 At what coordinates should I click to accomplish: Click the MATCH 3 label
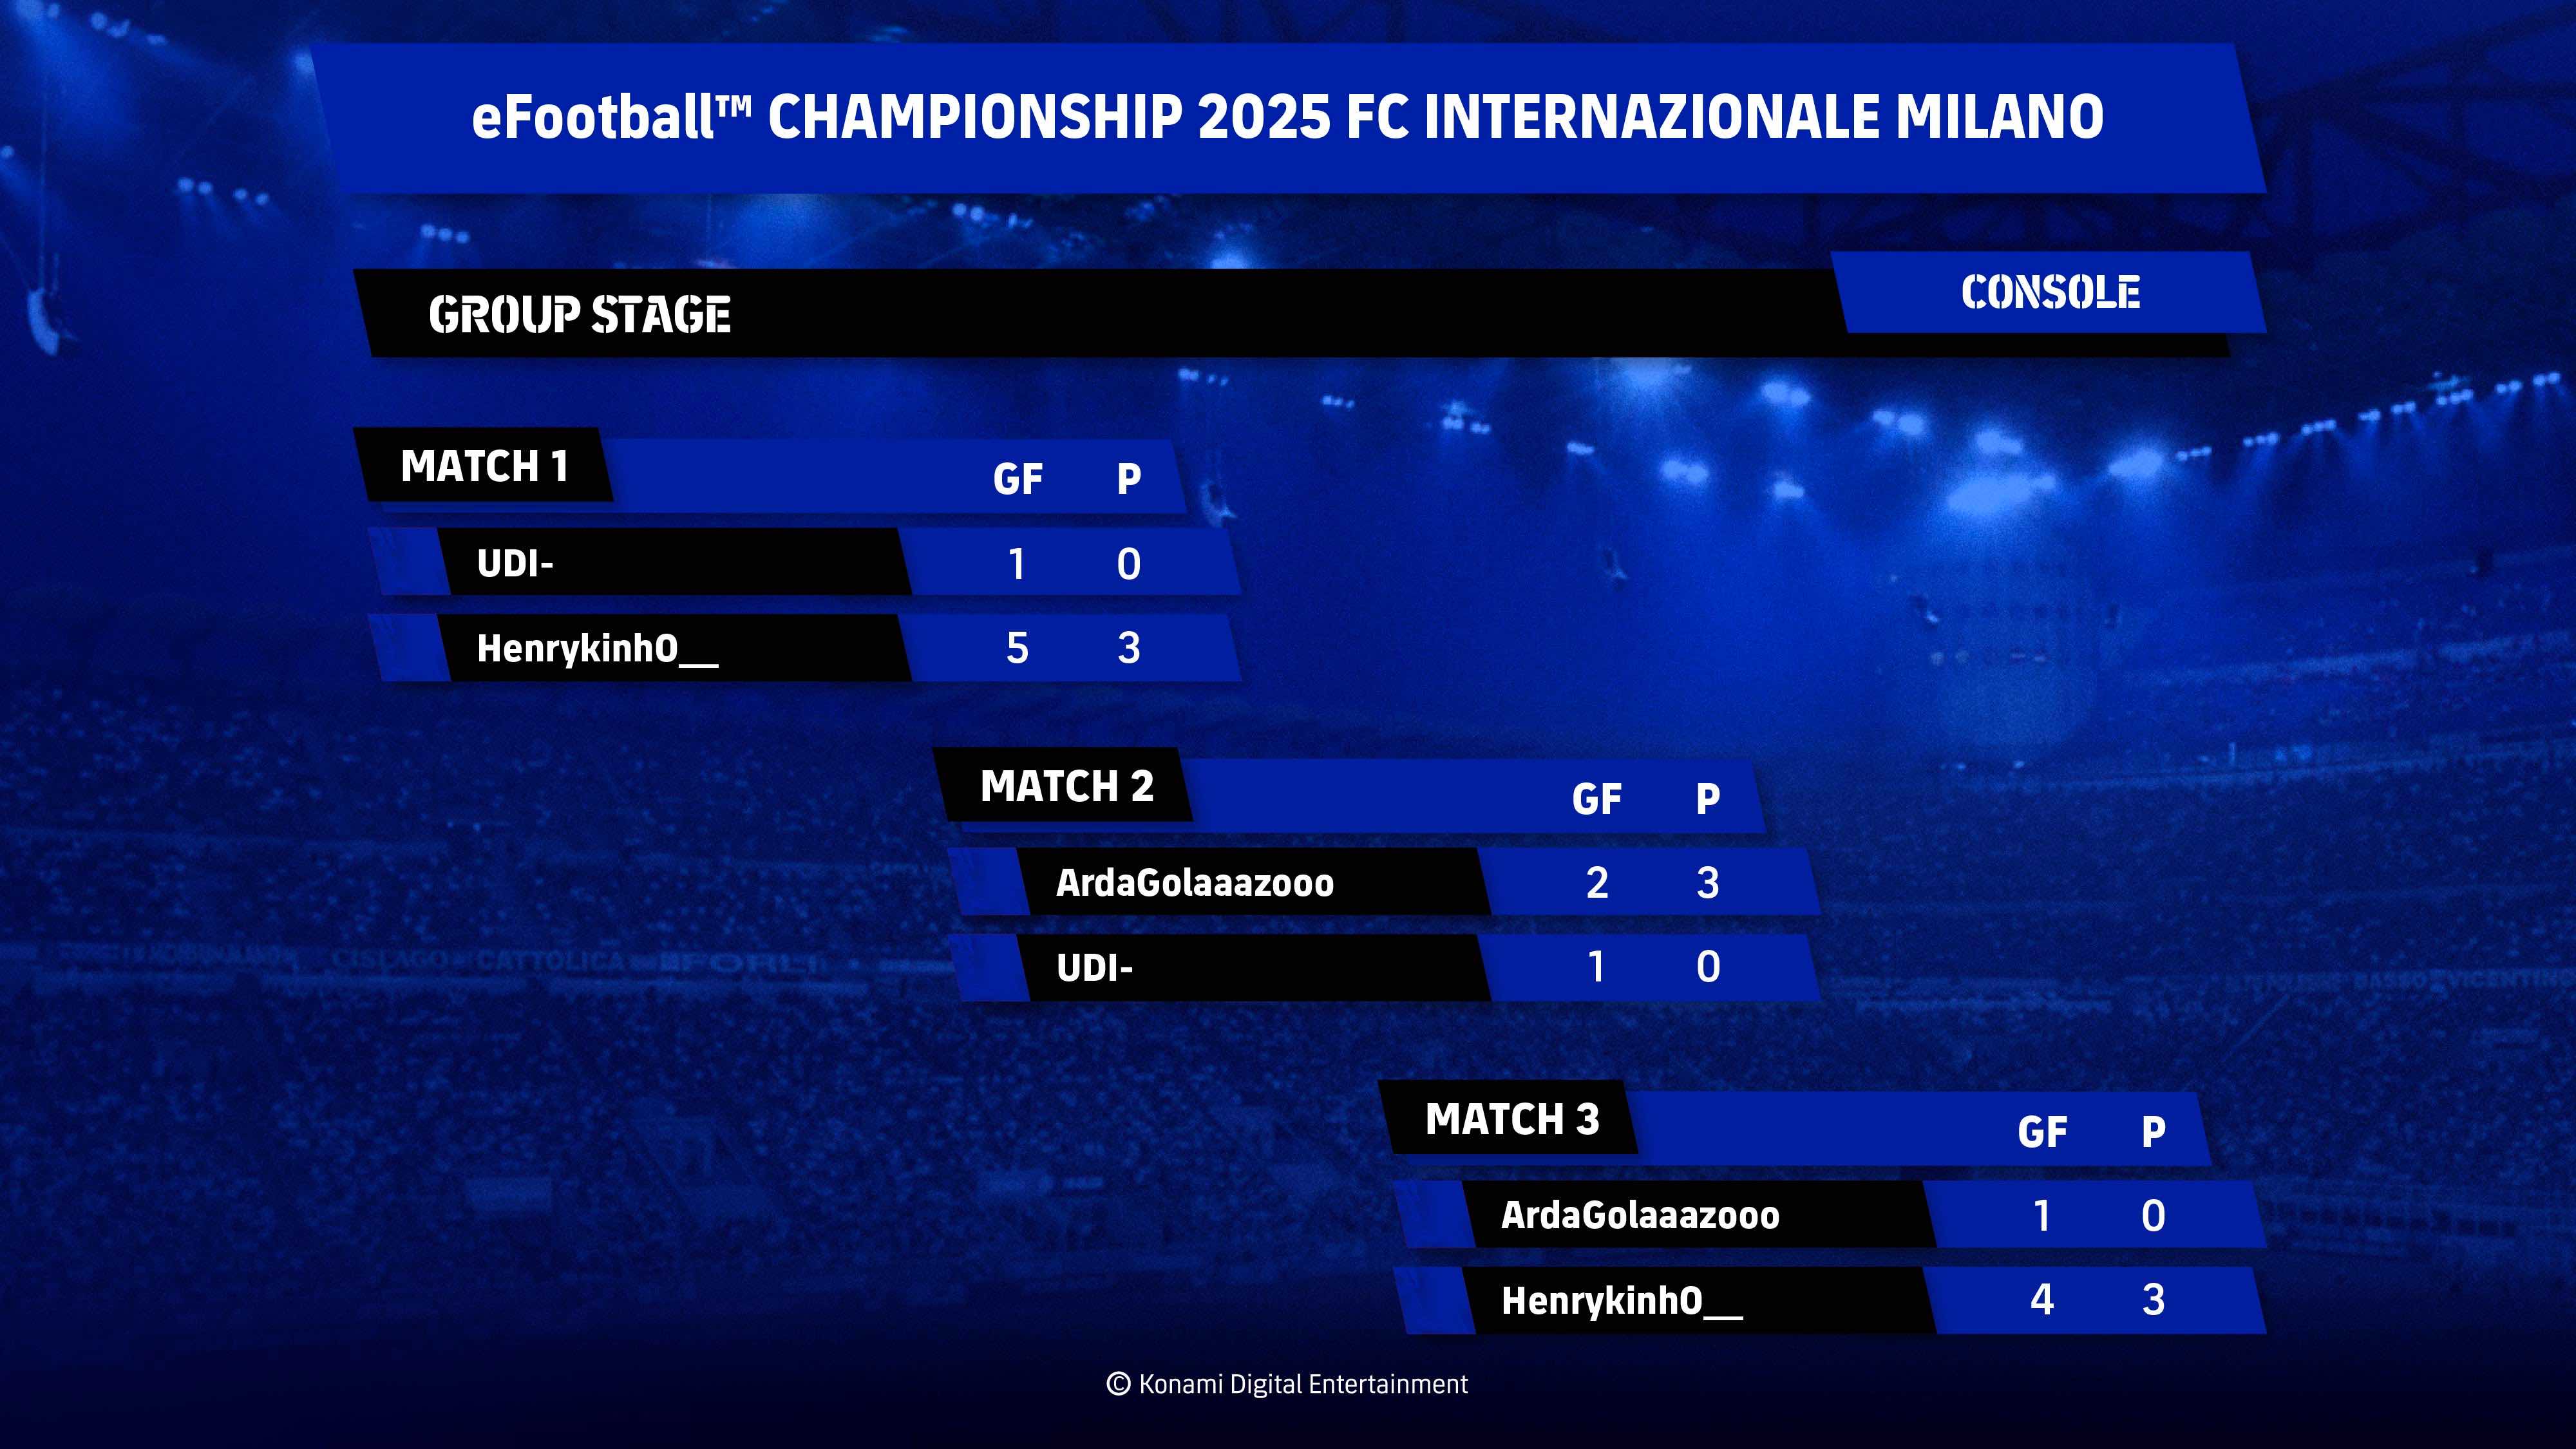point(1511,1119)
